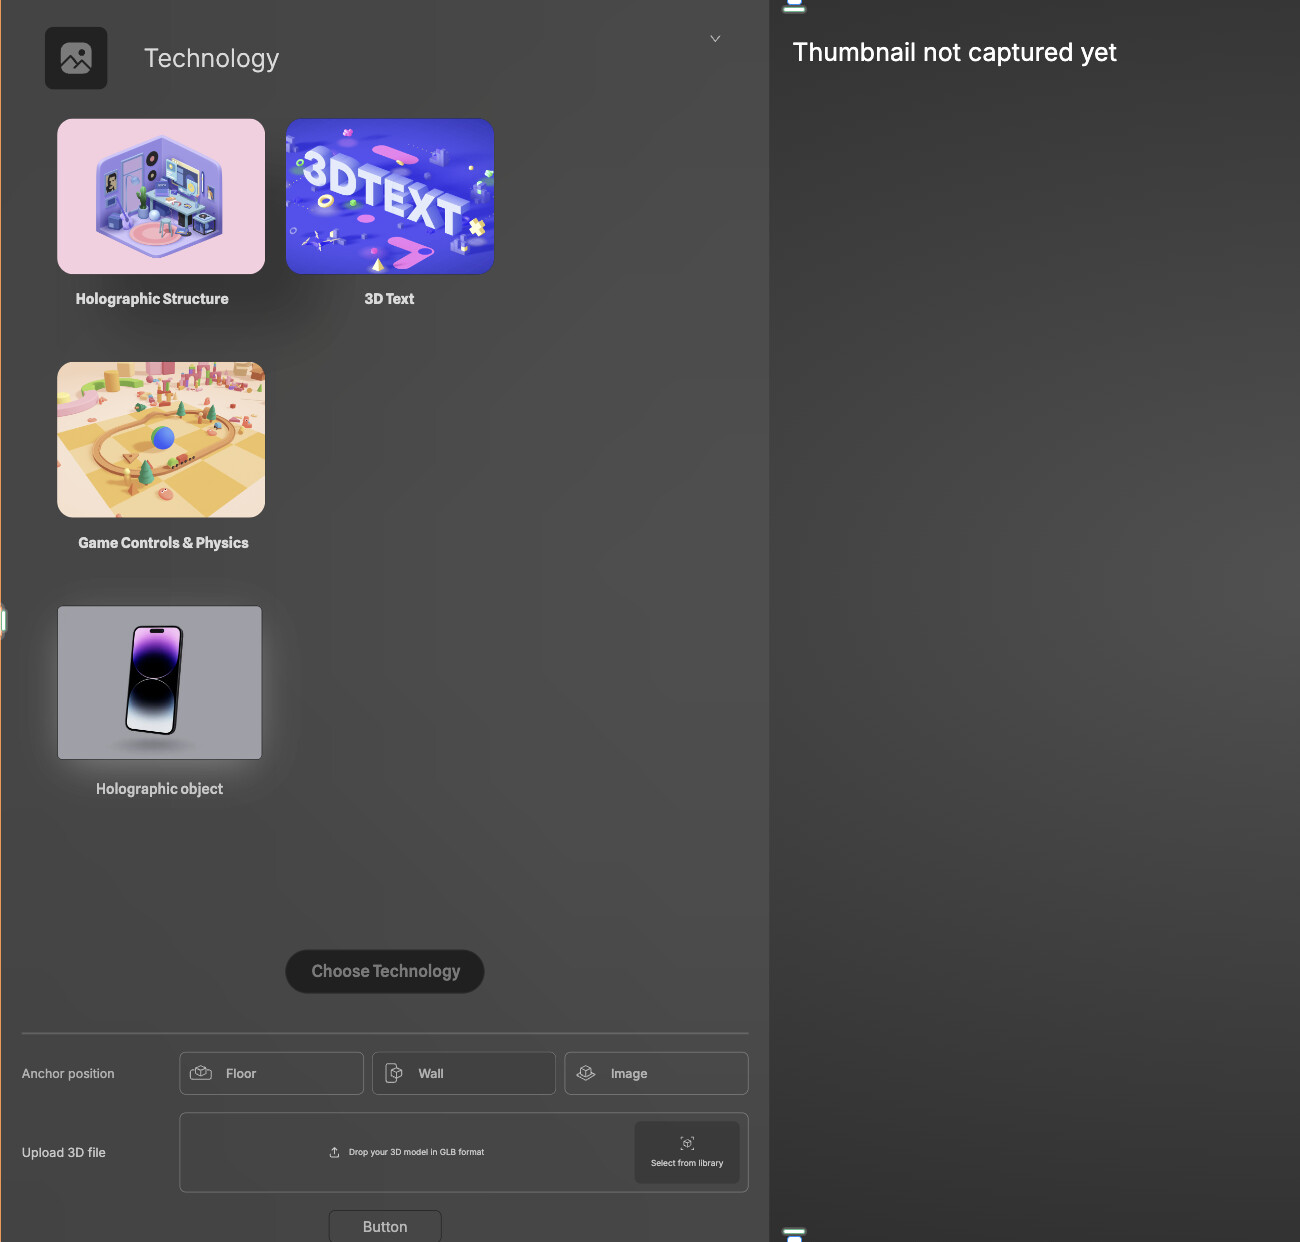Click the image icon beside Technology heading

tap(76, 58)
